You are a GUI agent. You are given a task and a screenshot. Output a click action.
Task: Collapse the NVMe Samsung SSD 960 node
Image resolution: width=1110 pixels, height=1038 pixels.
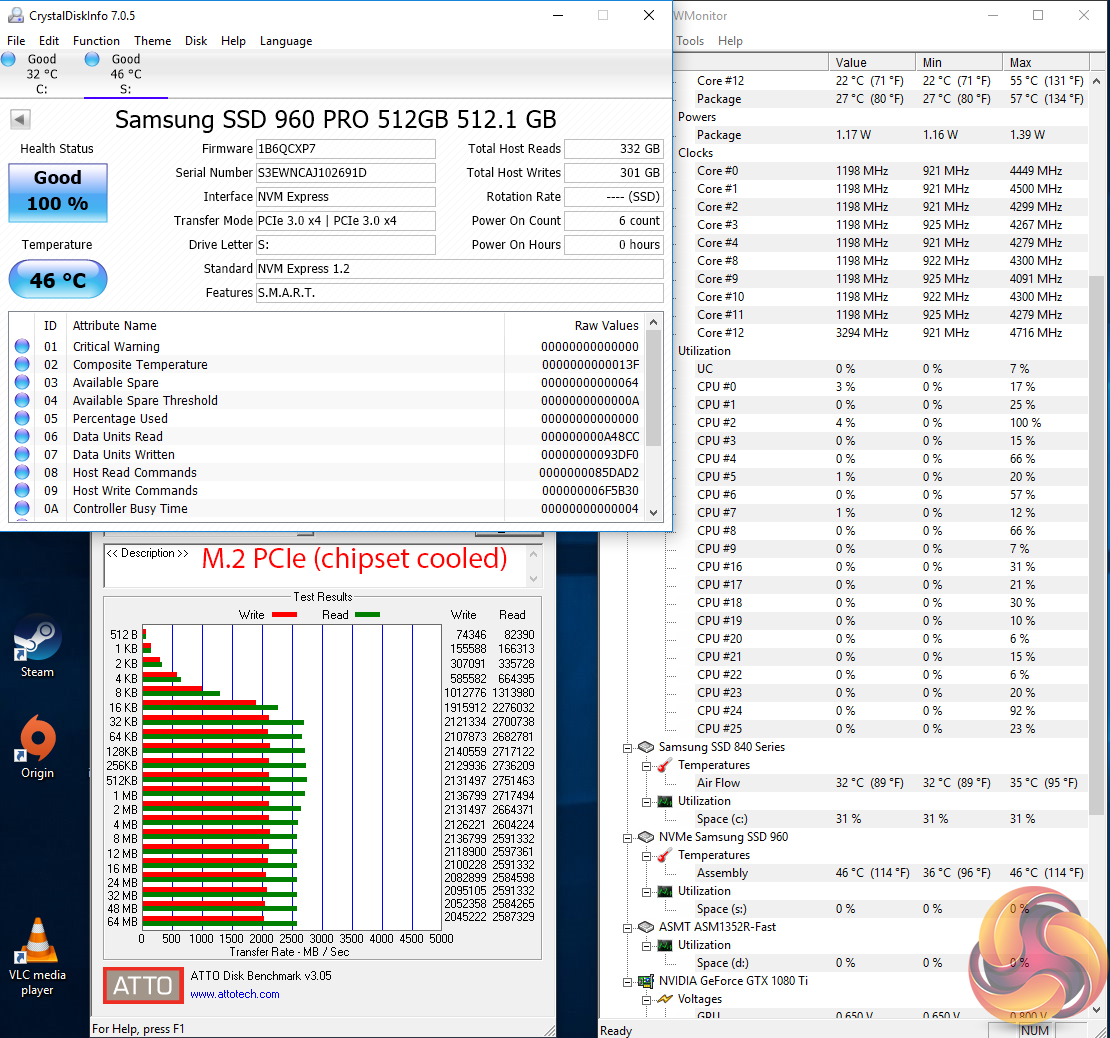pyautogui.click(x=627, y=838)
